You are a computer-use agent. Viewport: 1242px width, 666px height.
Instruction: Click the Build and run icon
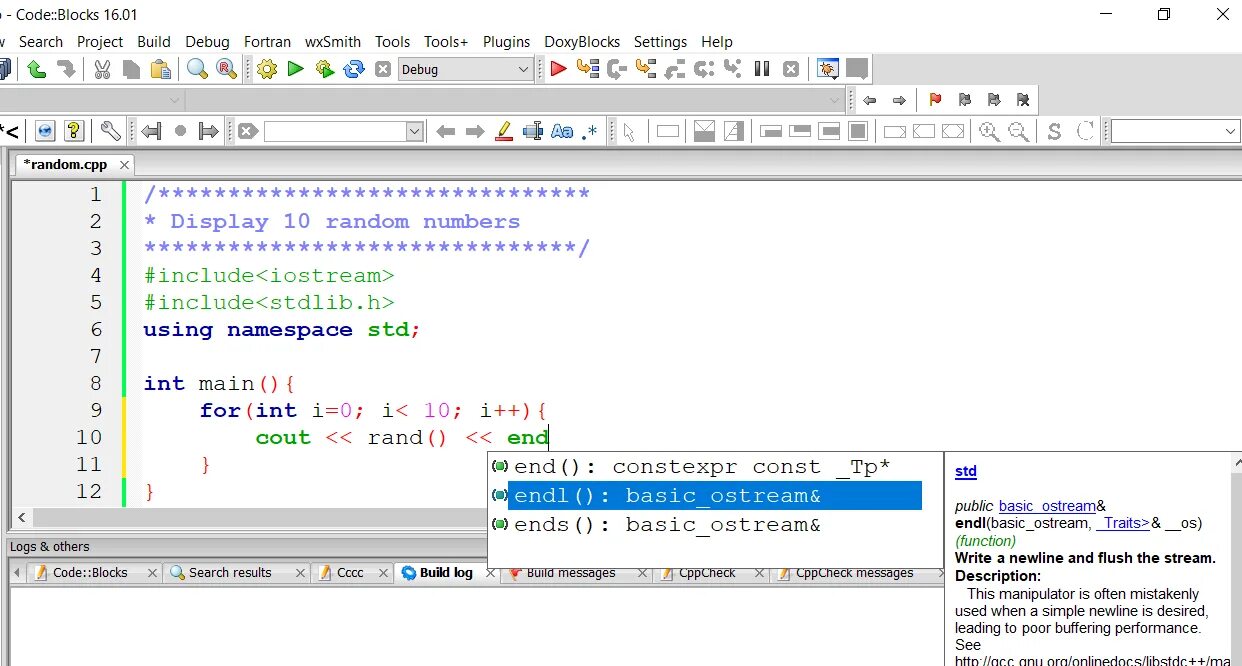[324, 69]
